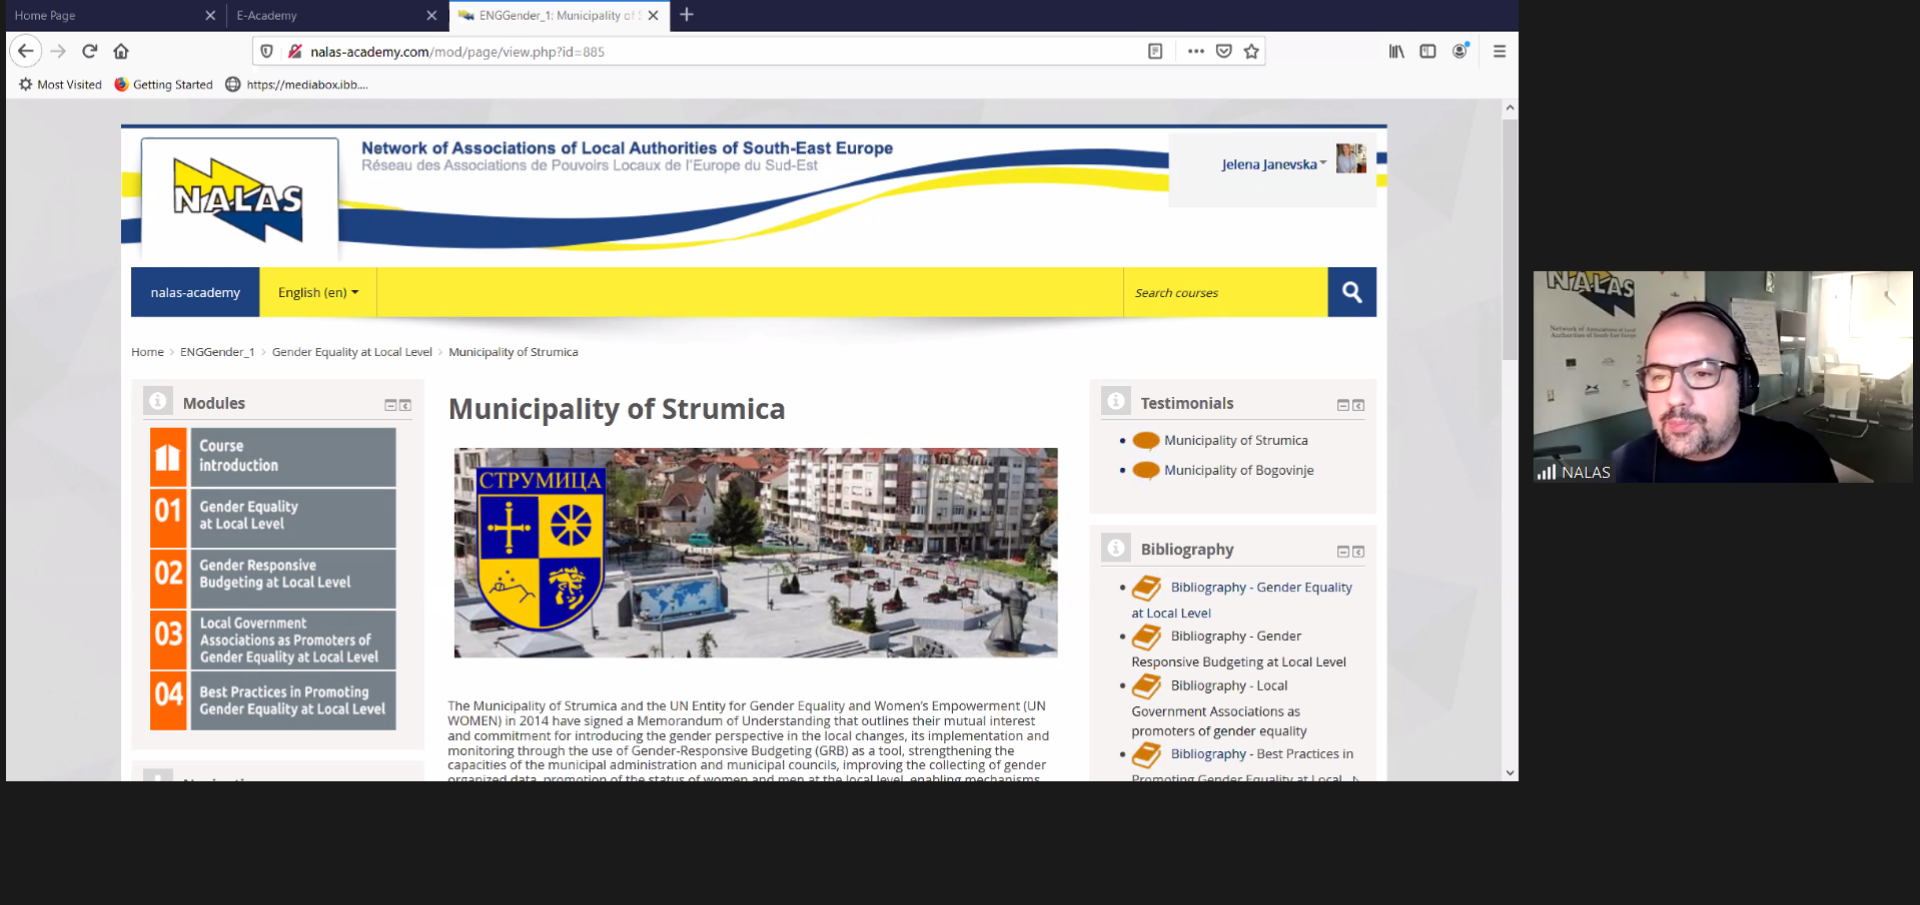Open Most Visited bookmarks folder
This screenshot has height=905, width=1920.
click(x=60, y=84)
